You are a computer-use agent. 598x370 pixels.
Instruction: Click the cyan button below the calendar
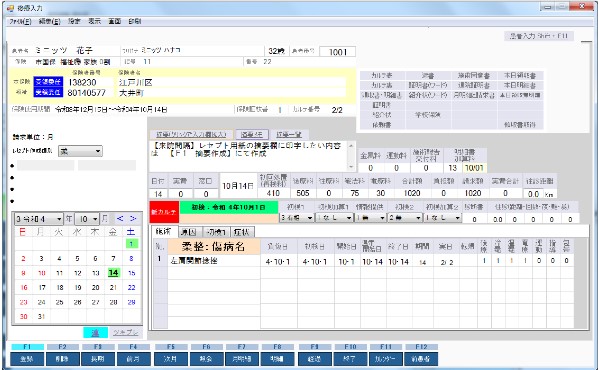click(95, 333)
